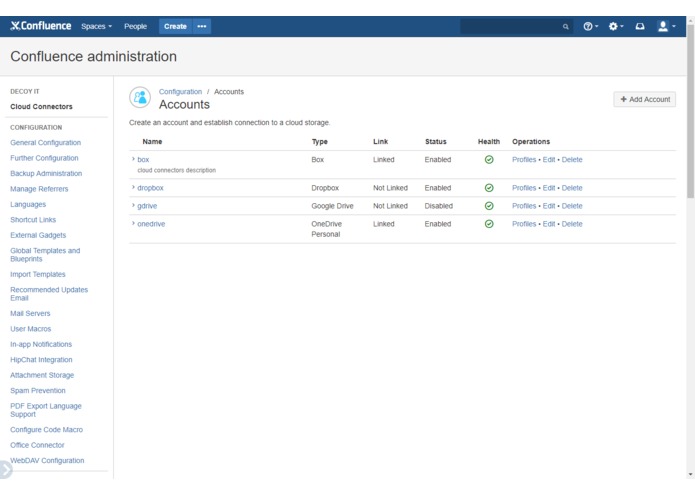695x494 pixels.
Task: Edit the gdrive account
Action: pos(549,206)
